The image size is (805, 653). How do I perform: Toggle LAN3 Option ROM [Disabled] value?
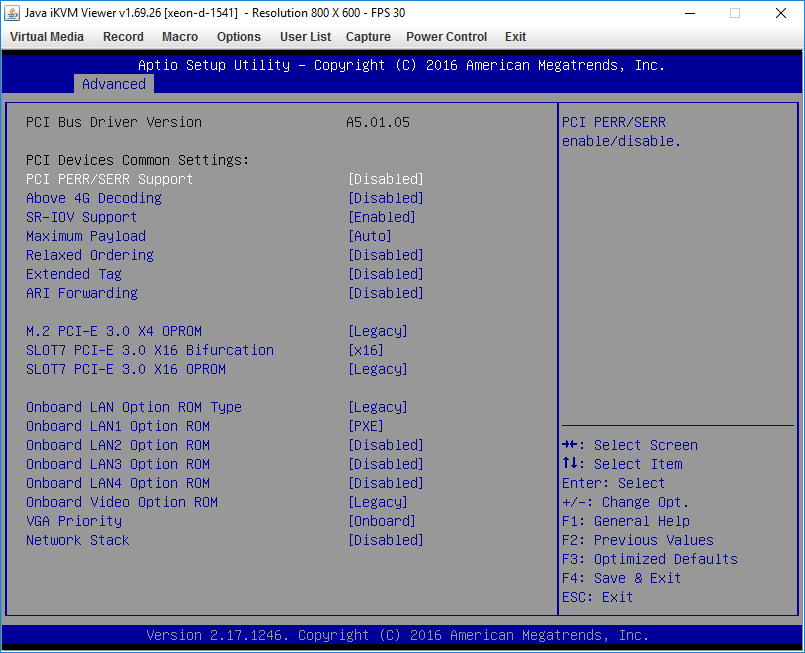[386, 464]
